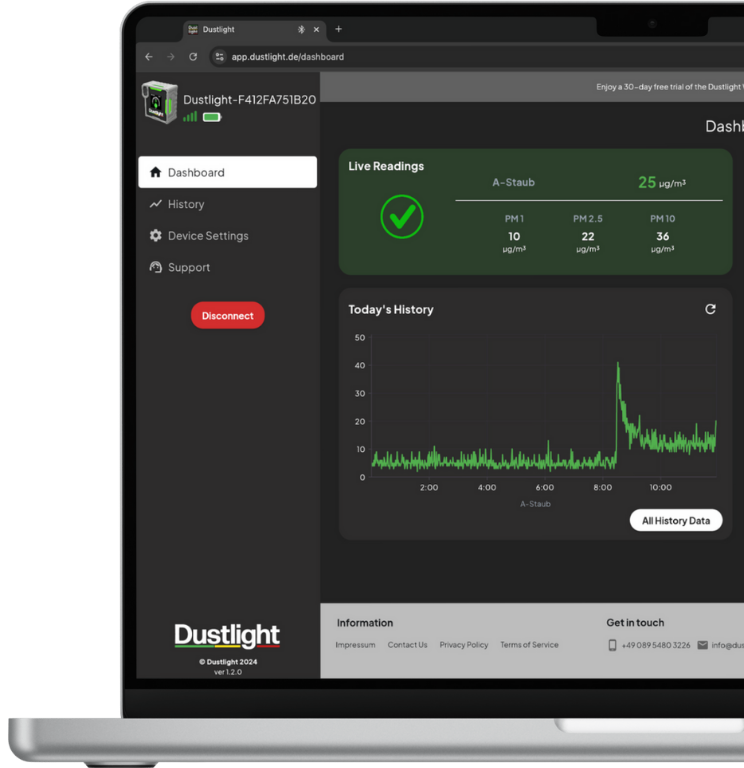
Task: Open the Terms of Service link
Action: 529,645
